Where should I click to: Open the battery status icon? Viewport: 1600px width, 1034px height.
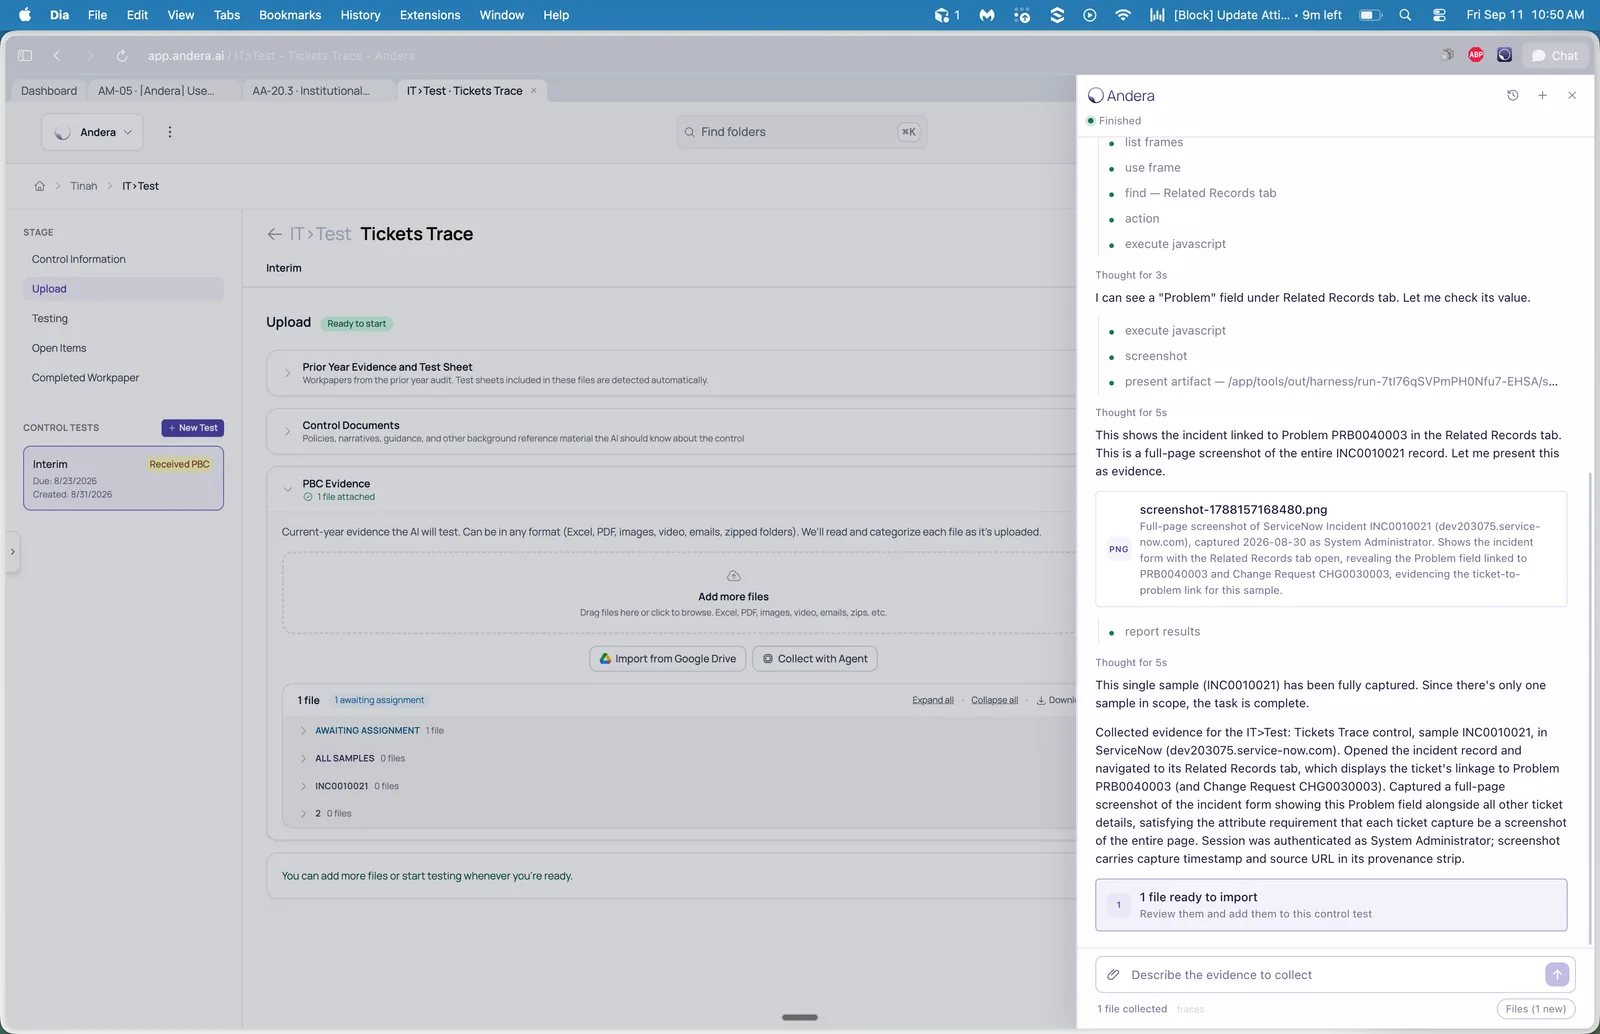[1371, 15]
